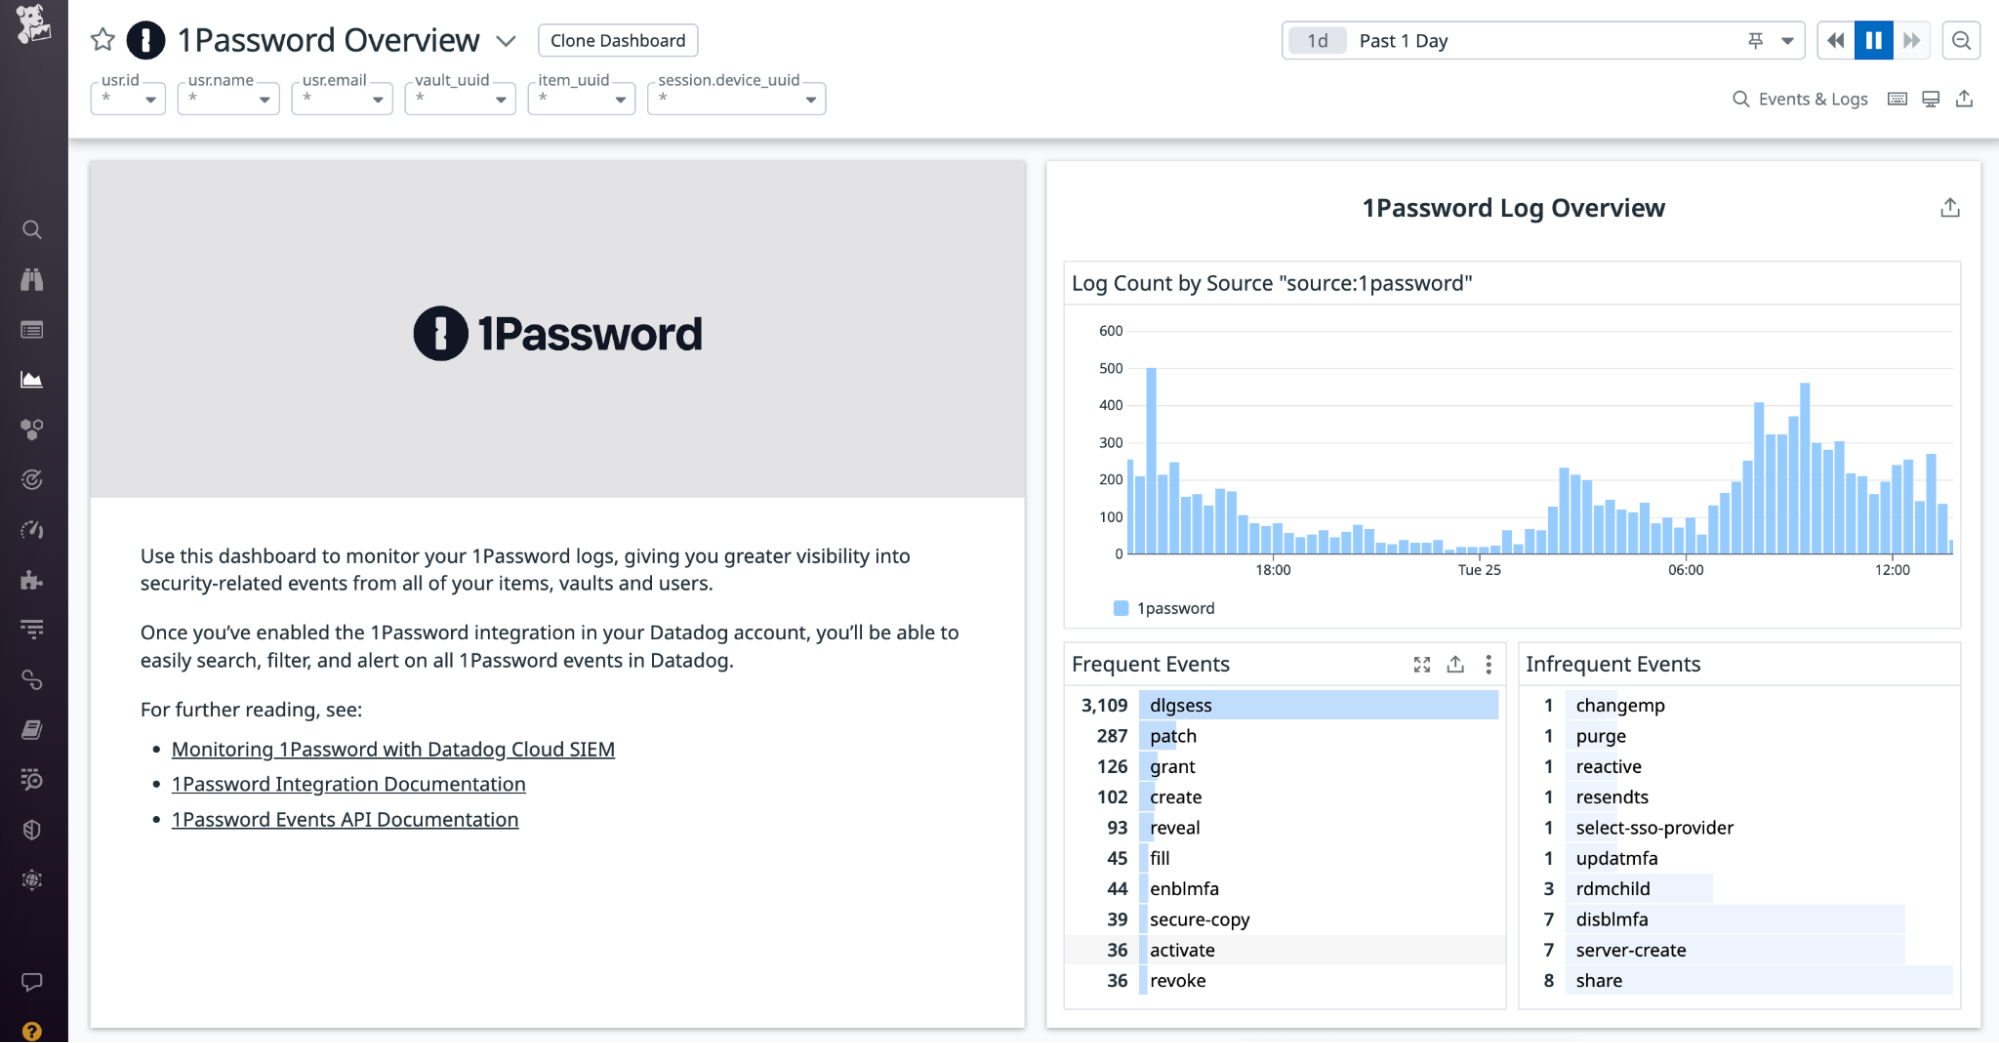Enter TV mode using the monitor icon
1999x1043 pixels.
(x=1930, y=98)
